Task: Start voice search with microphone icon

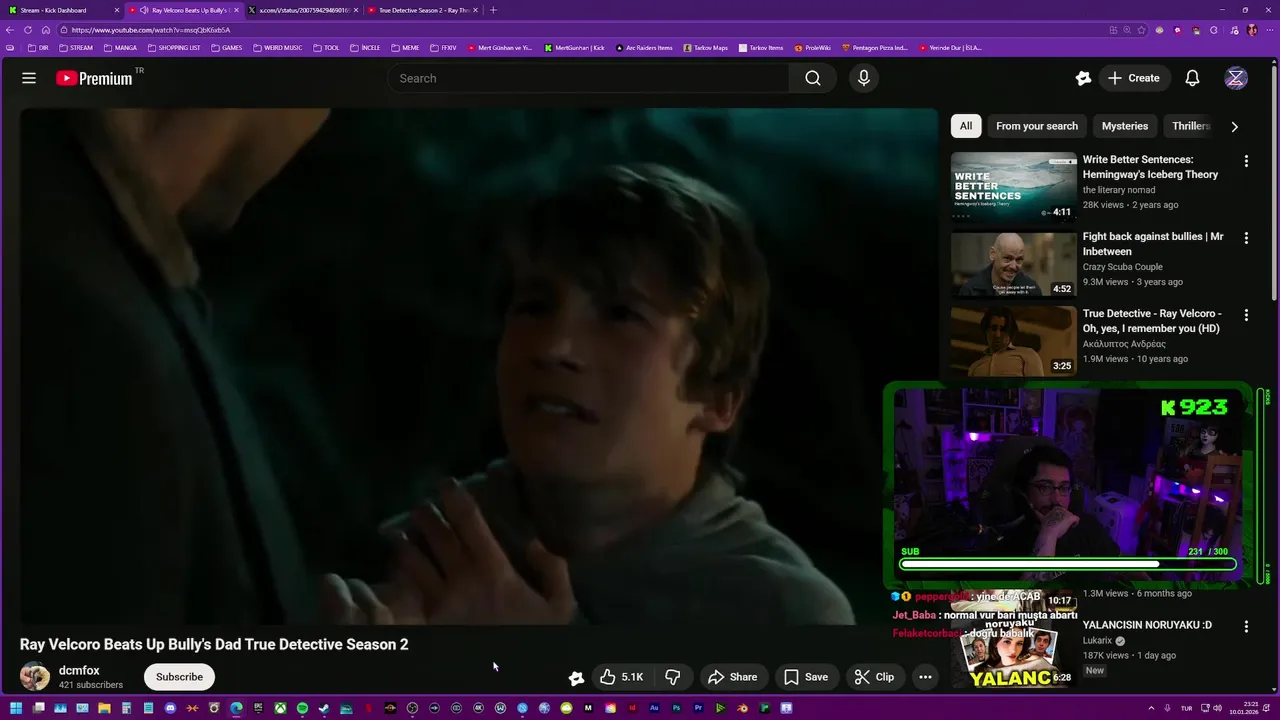Action: [864, 78]
